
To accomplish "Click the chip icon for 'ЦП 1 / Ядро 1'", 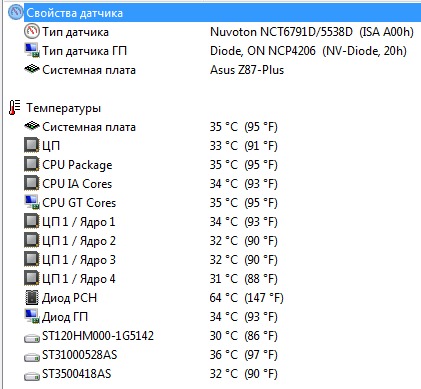I will coord(32,221).
